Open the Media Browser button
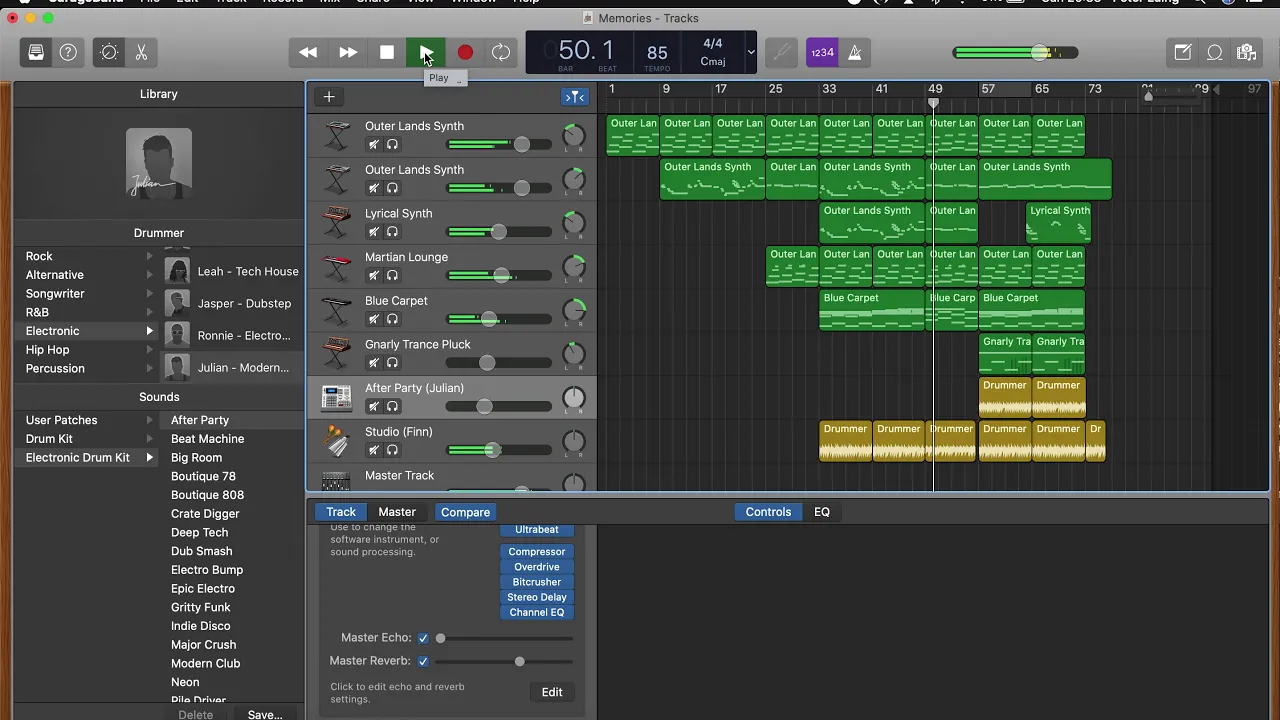1280x720 pixels. click(x=1246, y=53)
